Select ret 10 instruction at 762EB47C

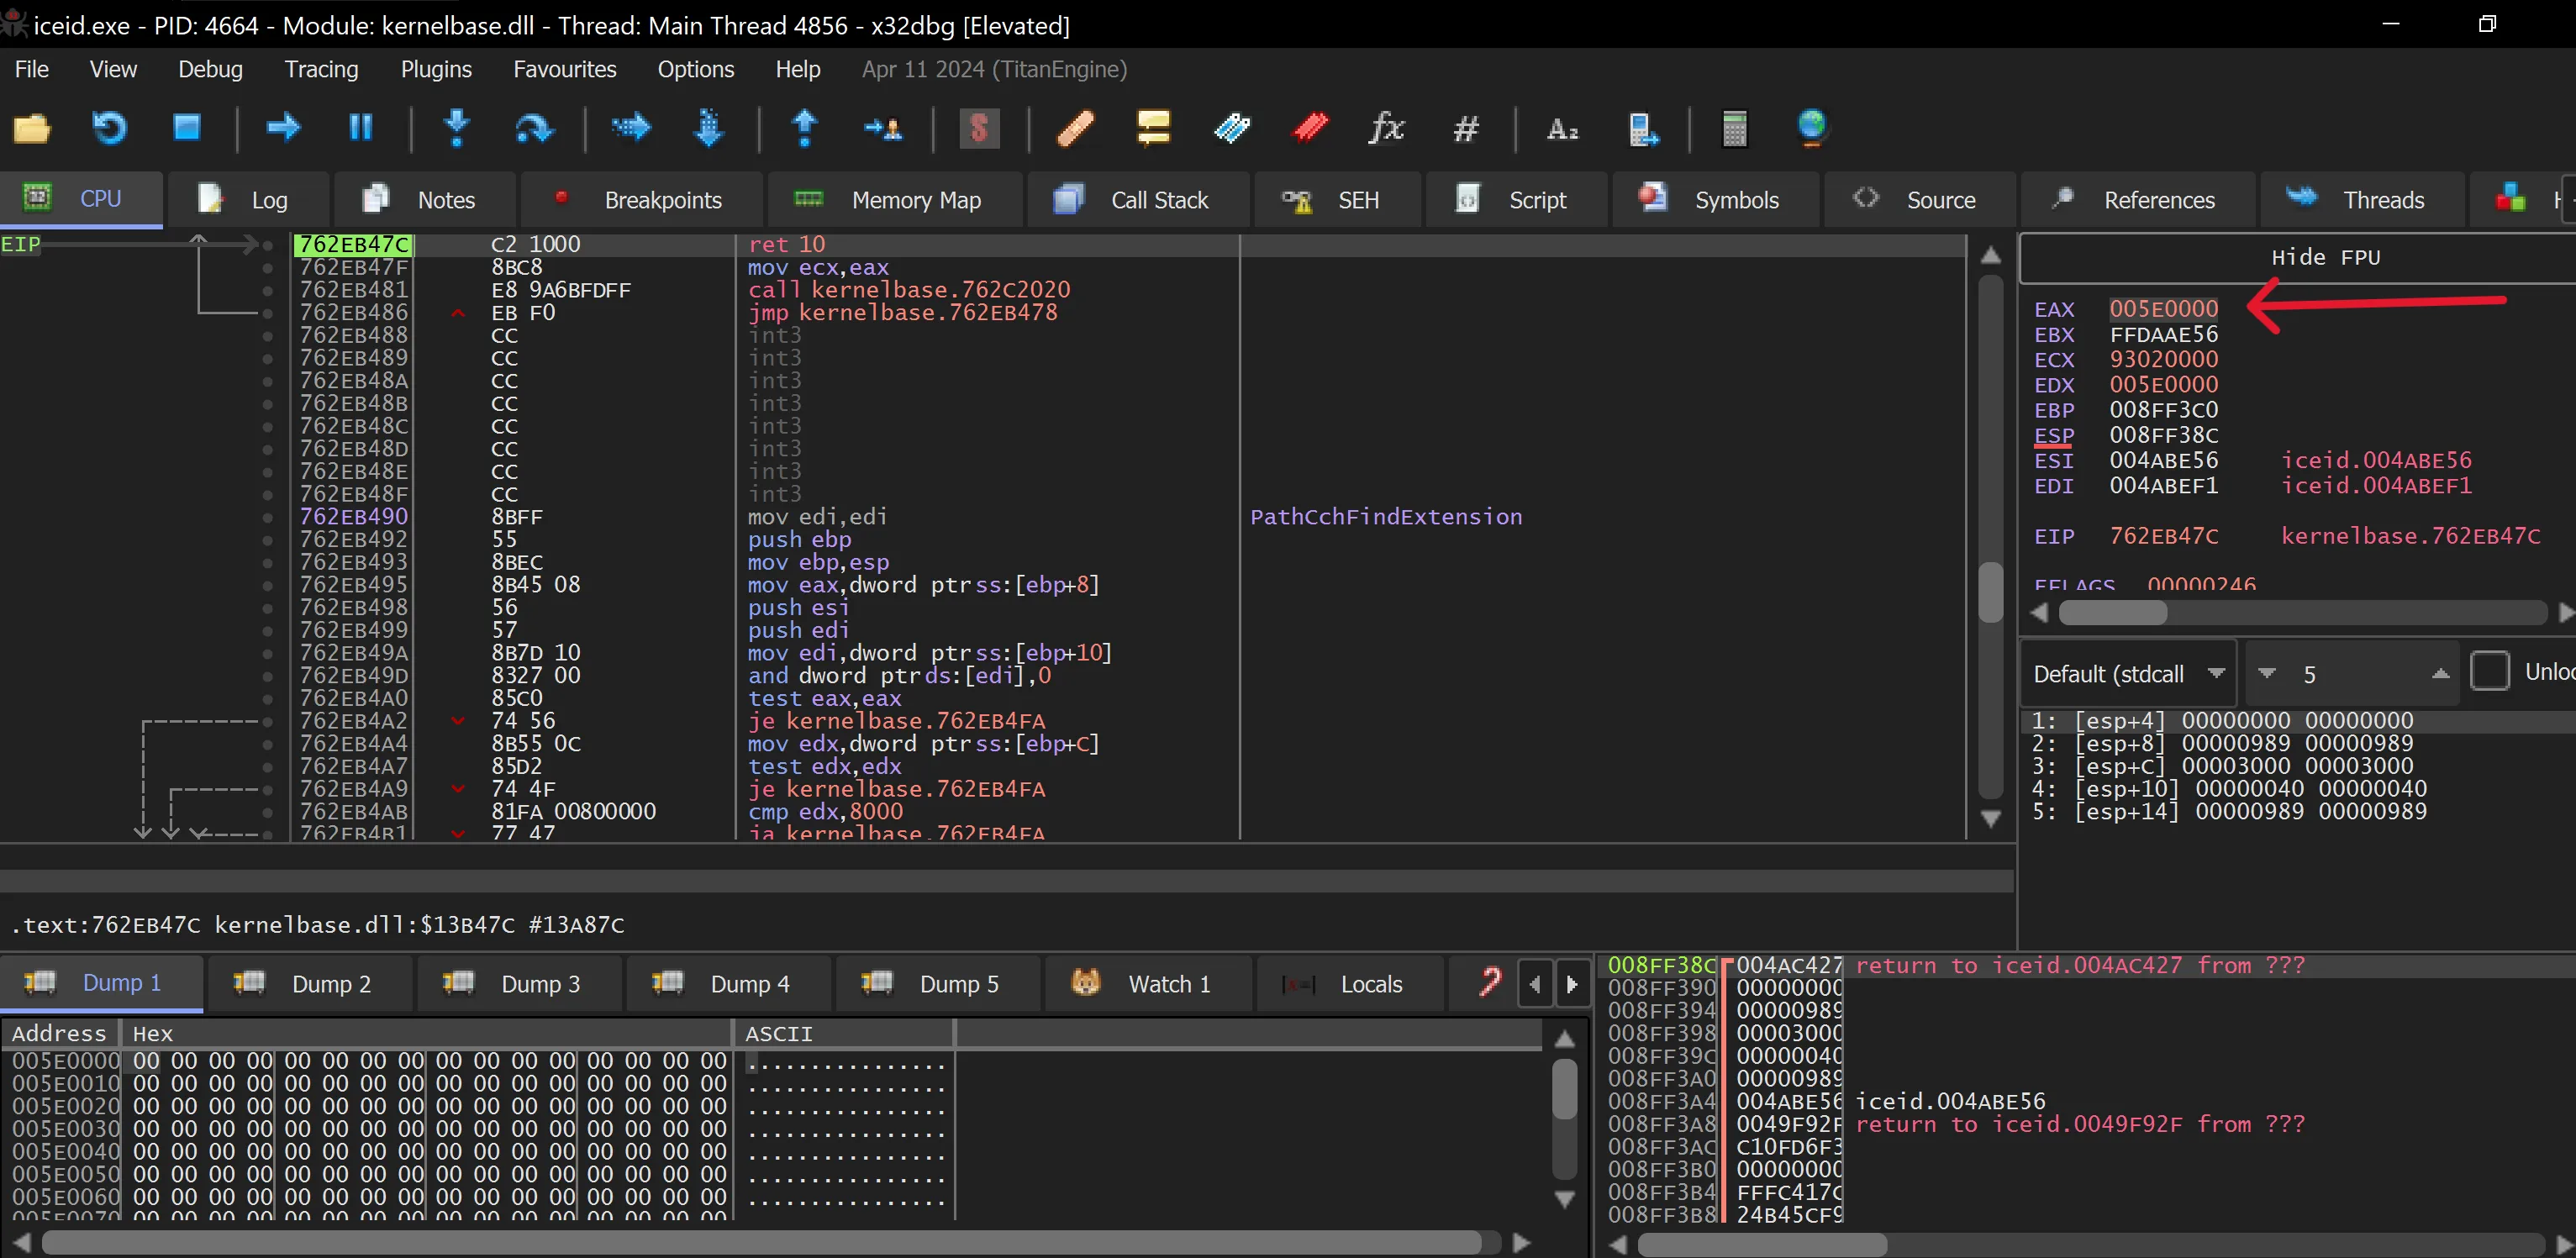pyautogui.click(x=787, y=244)
